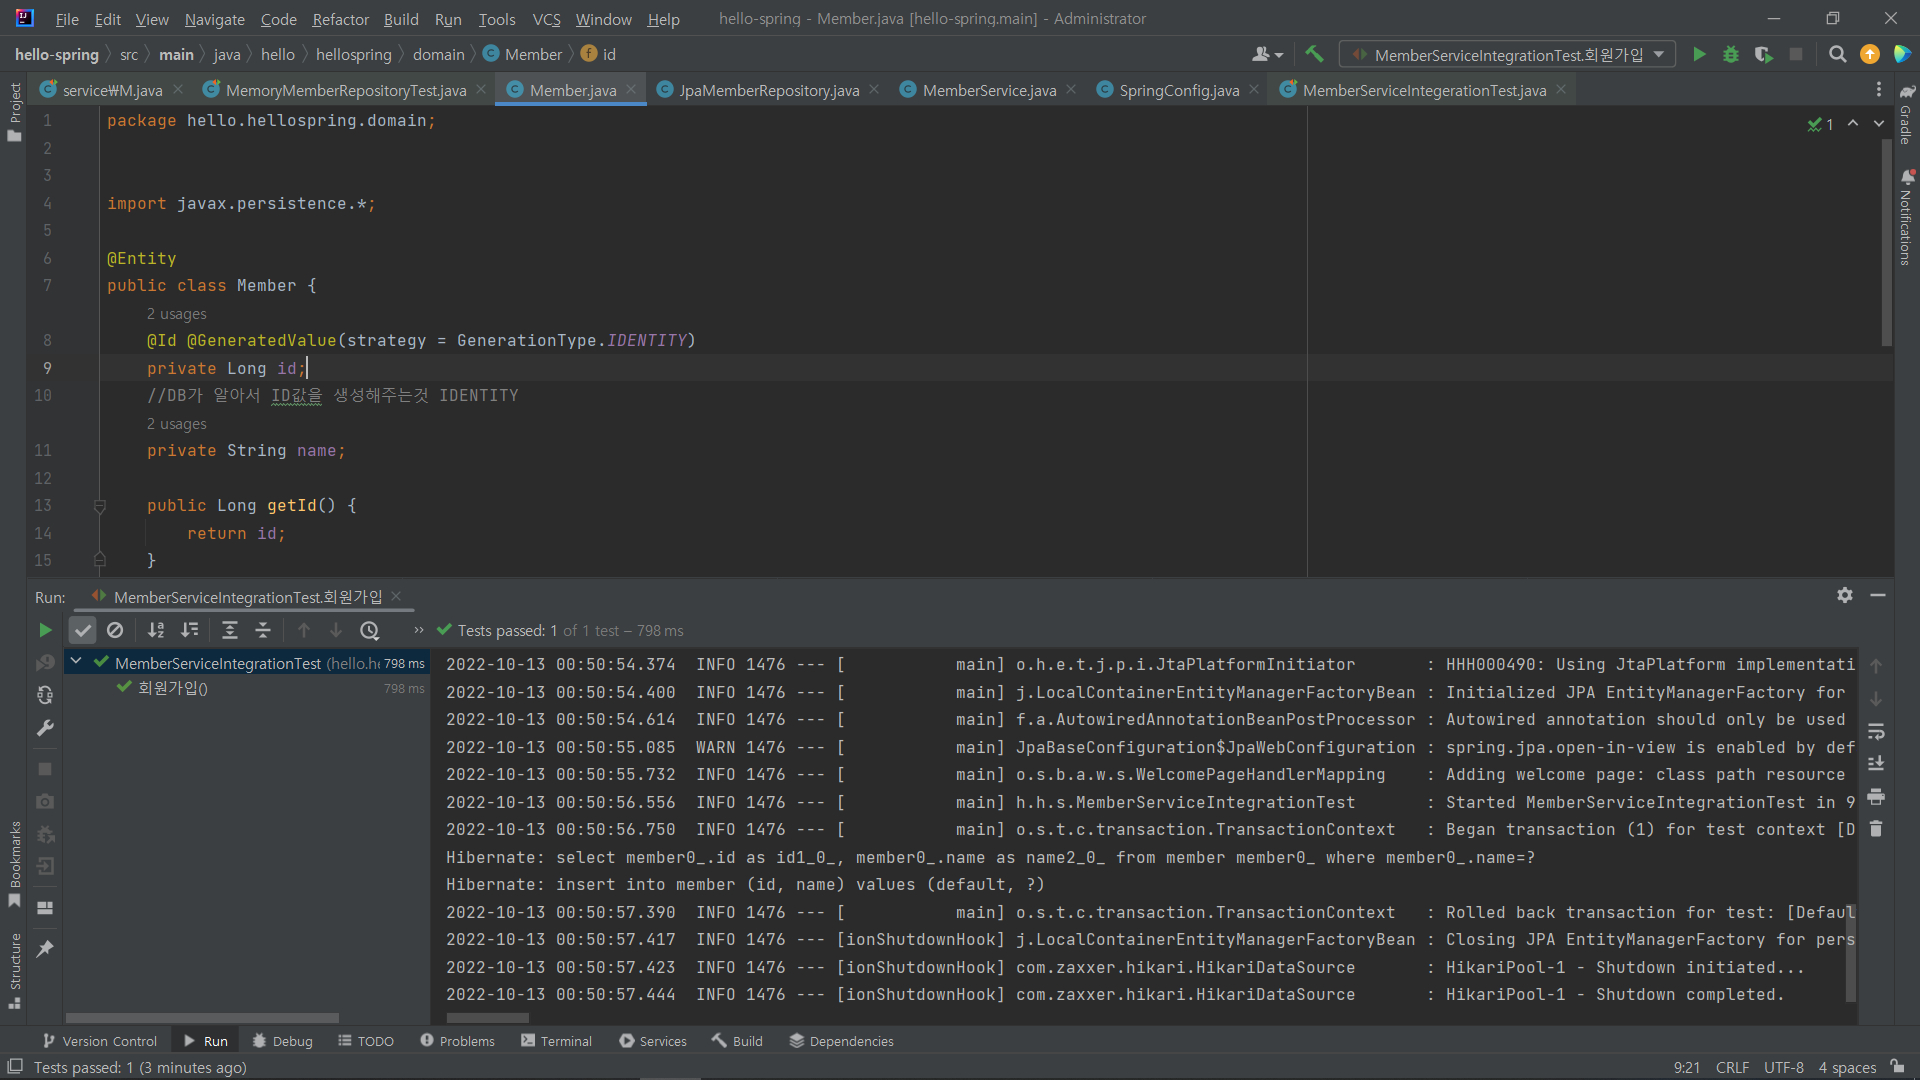Open wrench settings in Run sidebar
Viewport: 1920px width, 1080px height.
click(x=45, y=728)
